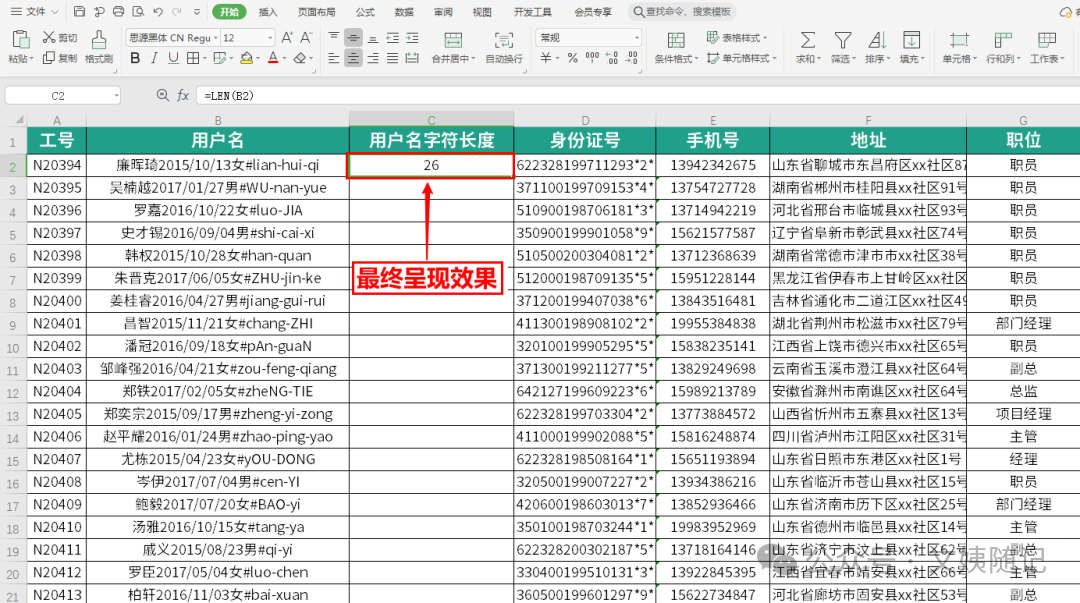
Task: Click the Filter (筛选) button
Action: [842, 47]
